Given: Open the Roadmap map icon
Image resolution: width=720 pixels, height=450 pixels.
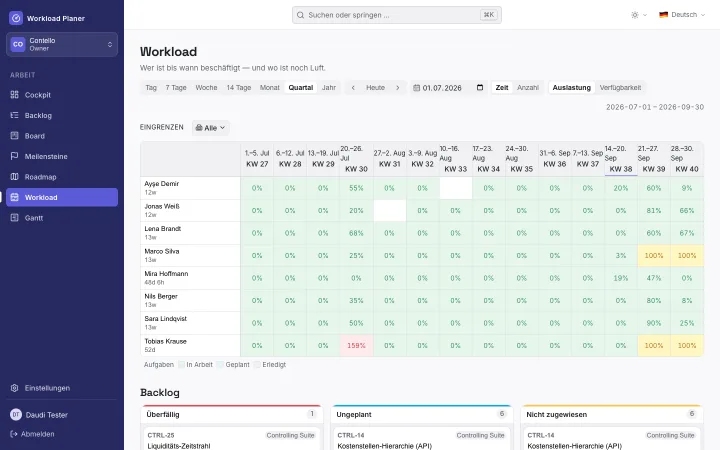Looking at the screenshot, I should point(15,177).
